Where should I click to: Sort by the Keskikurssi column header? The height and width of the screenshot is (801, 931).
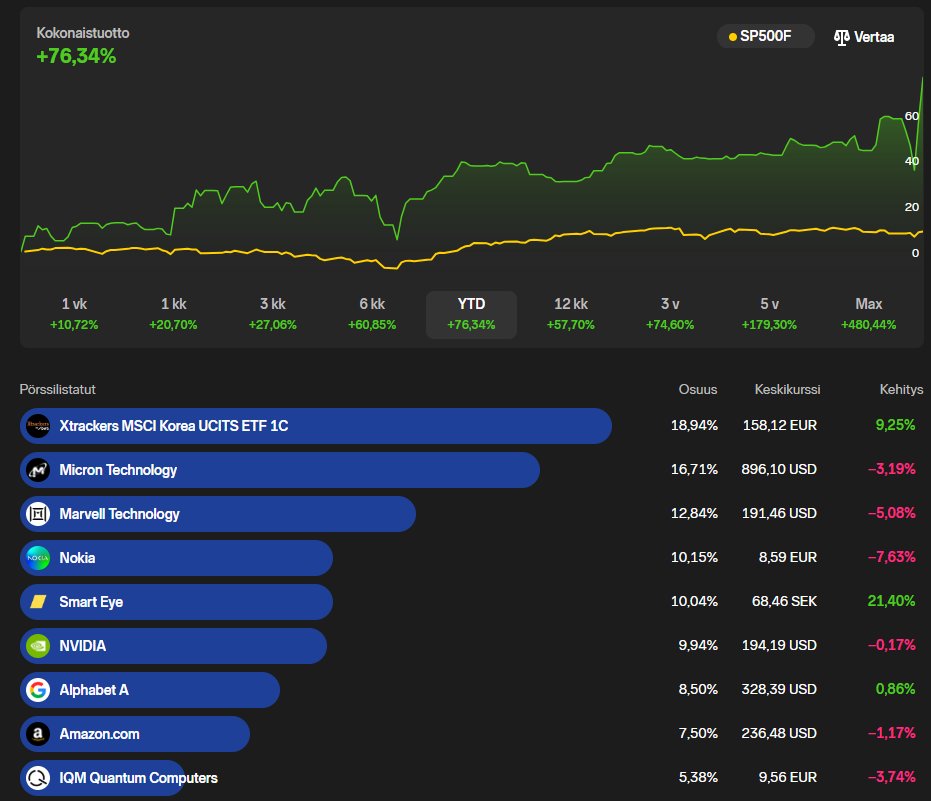787,390
